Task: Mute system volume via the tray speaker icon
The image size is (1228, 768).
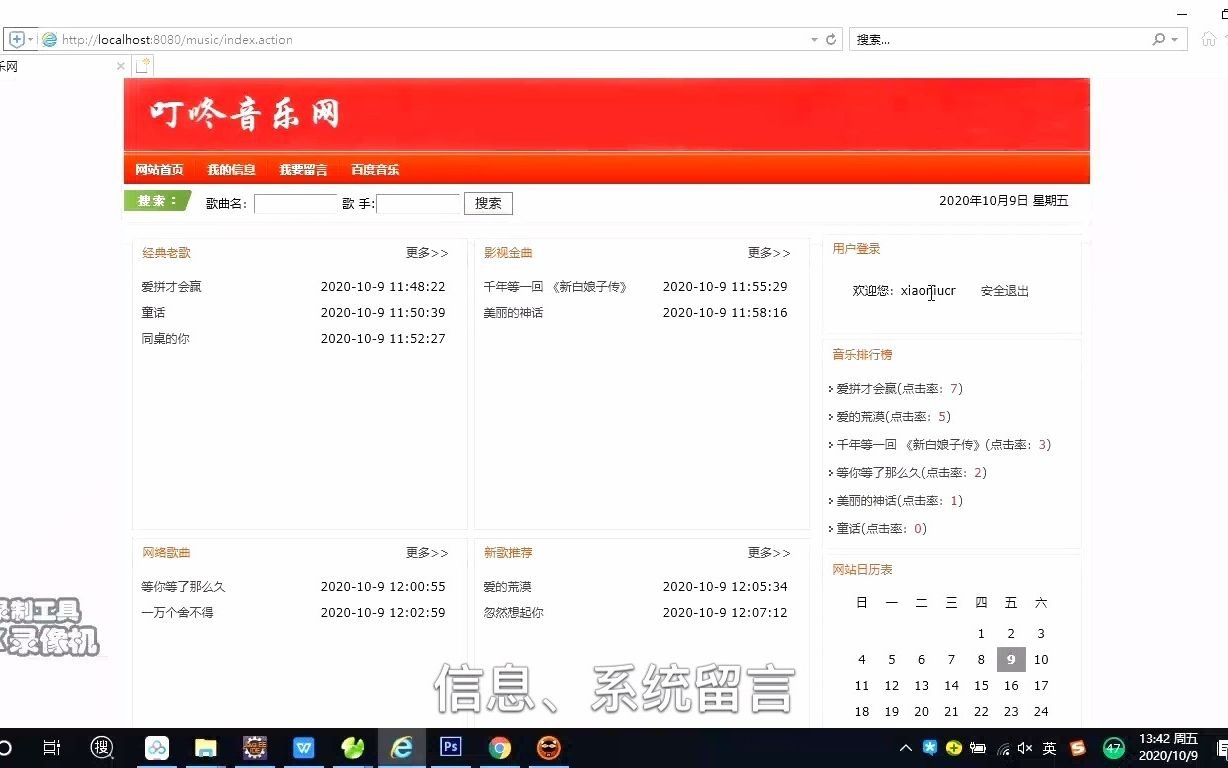Action: tap(1024, 747)
